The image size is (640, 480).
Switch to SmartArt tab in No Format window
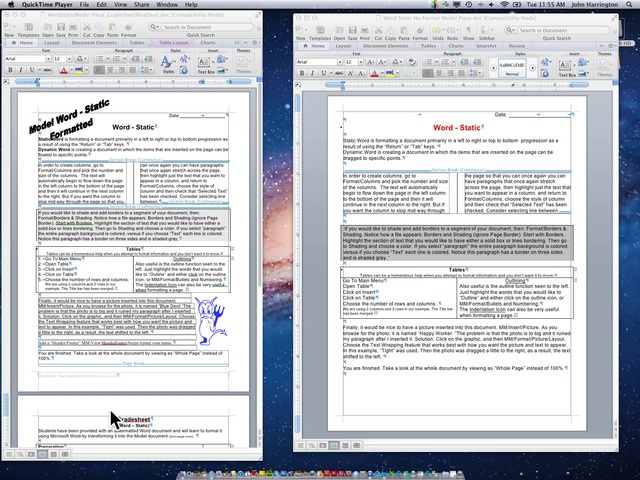(486, 46)
